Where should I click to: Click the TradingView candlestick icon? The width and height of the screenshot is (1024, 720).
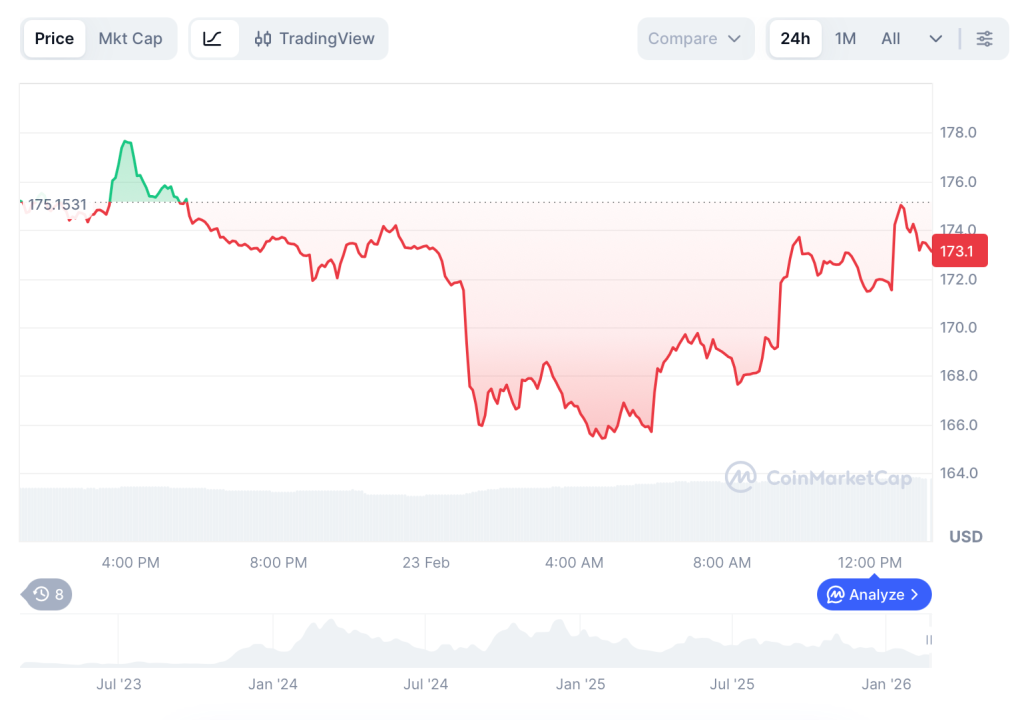(263, 39)
